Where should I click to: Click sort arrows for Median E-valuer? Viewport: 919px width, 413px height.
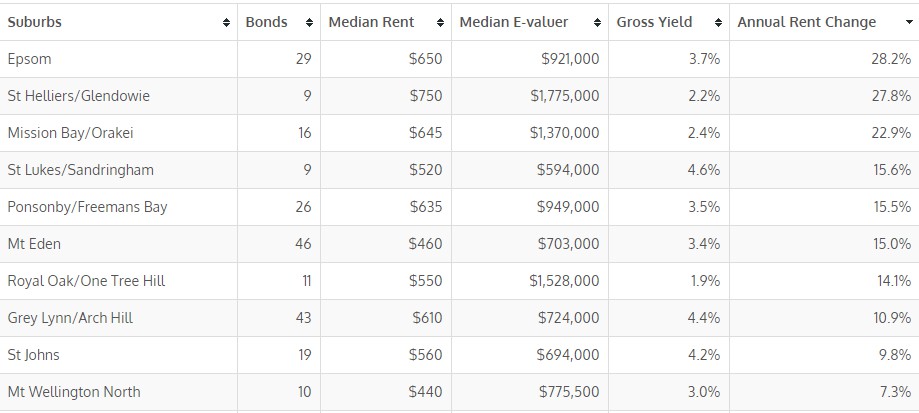click(x=597, y=22)
